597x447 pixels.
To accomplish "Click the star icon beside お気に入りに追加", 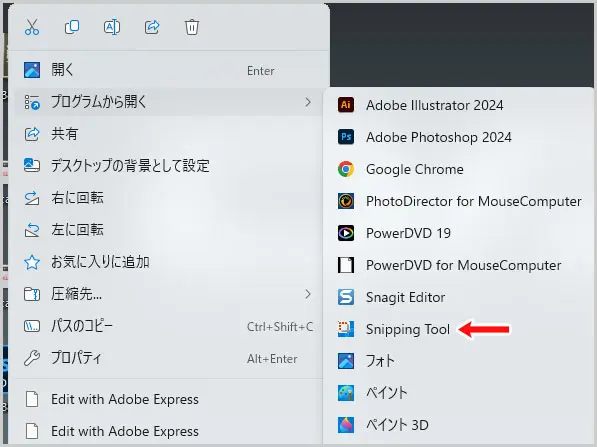I will pos(32,262).
